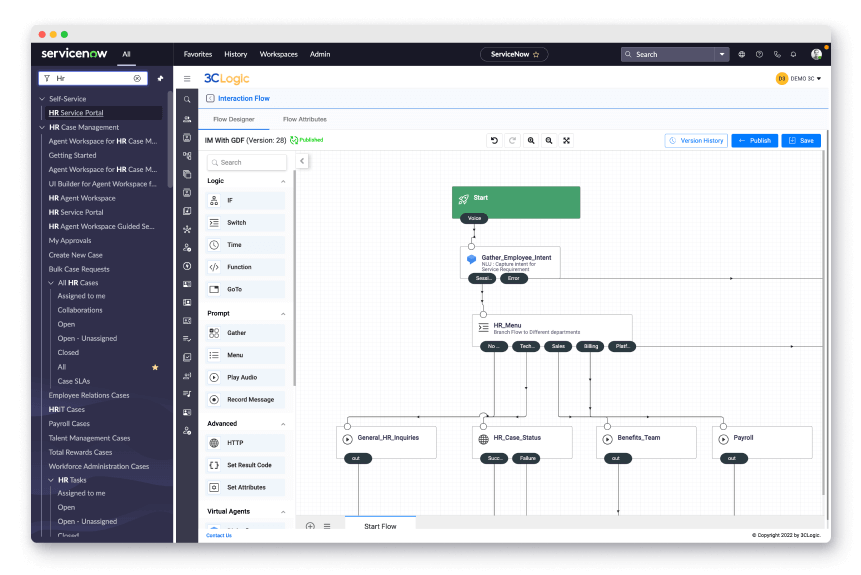Open the History menu
Screen dimensions: 861x575
(x=236, y=54)
